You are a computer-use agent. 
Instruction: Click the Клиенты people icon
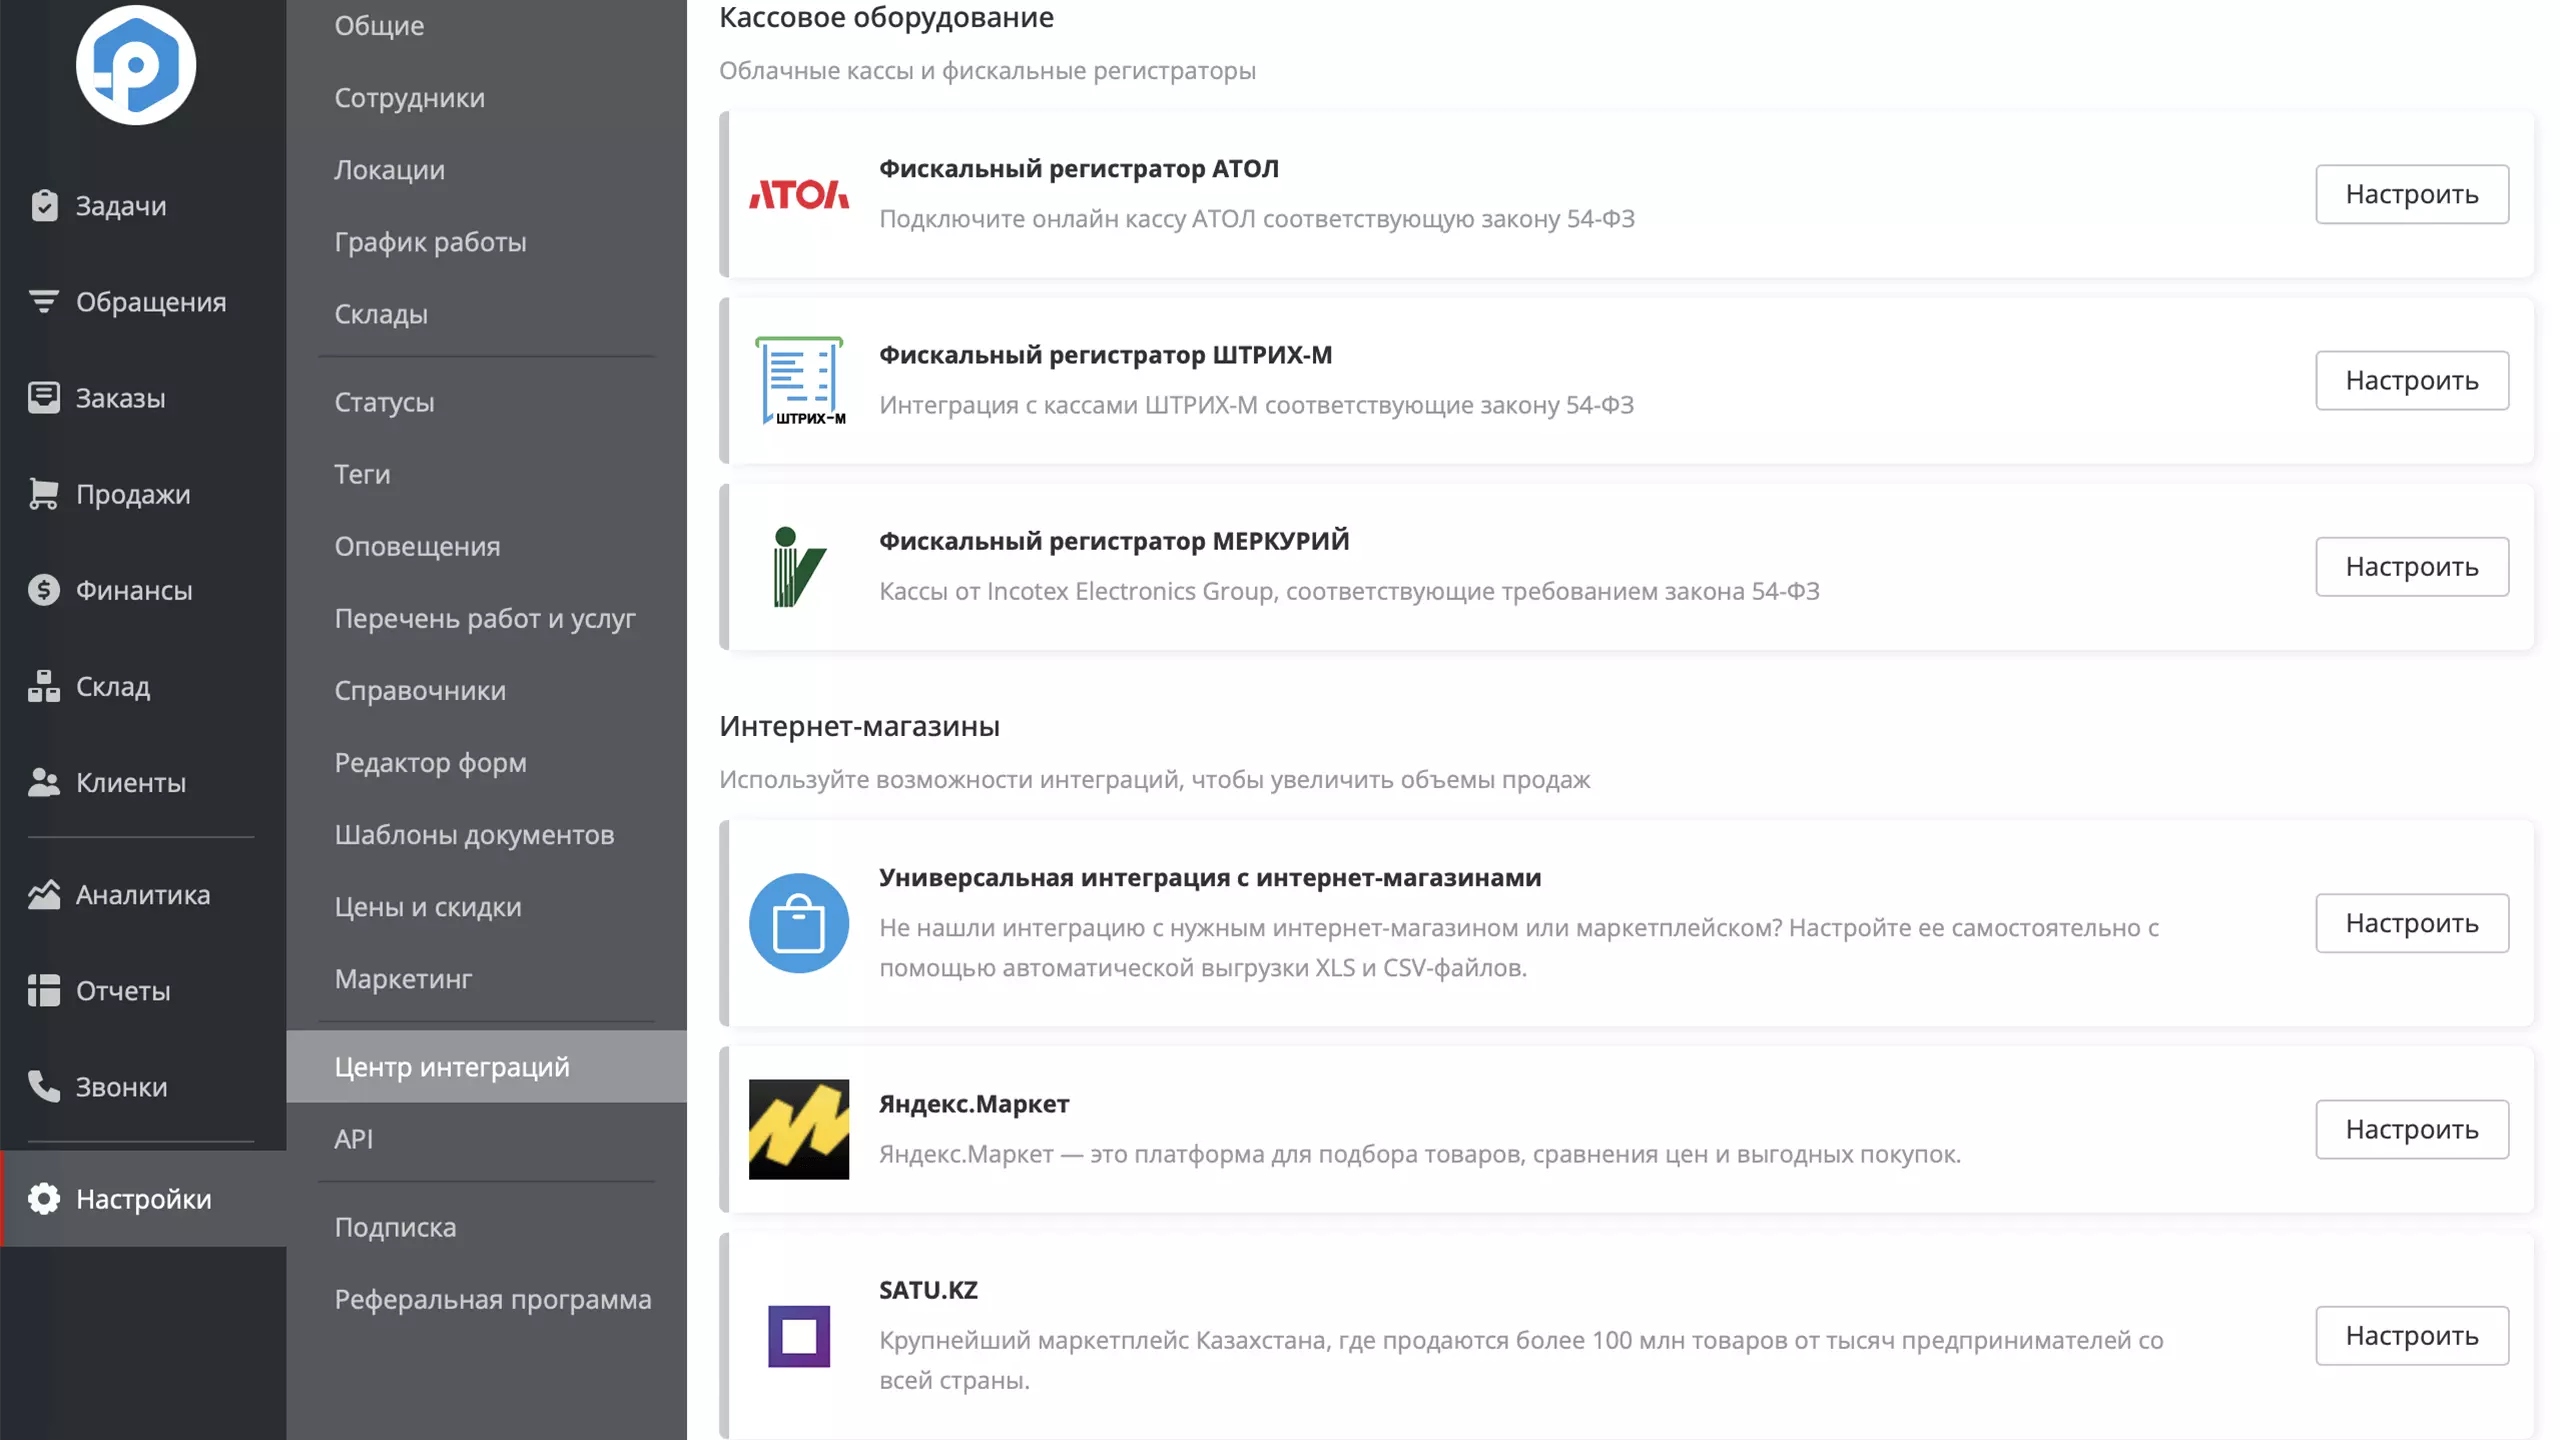tap(44, 782)
